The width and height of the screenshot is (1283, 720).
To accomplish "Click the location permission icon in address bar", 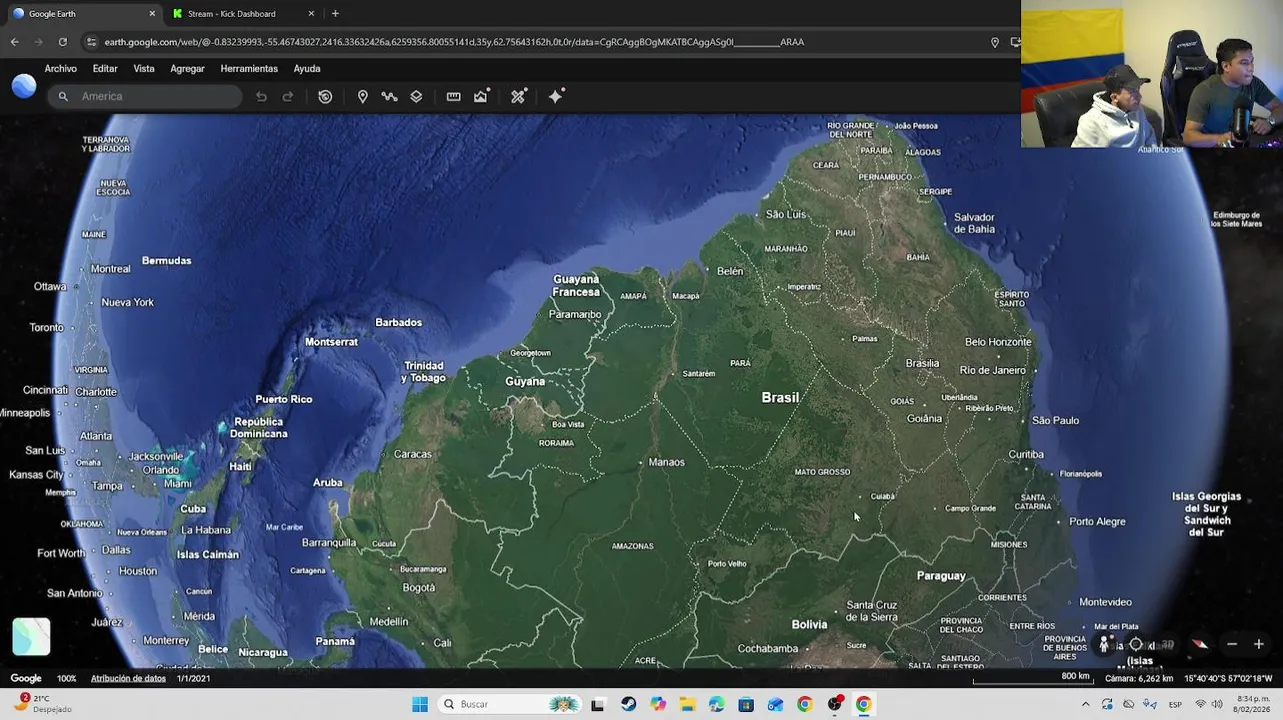I will [994, 42].
